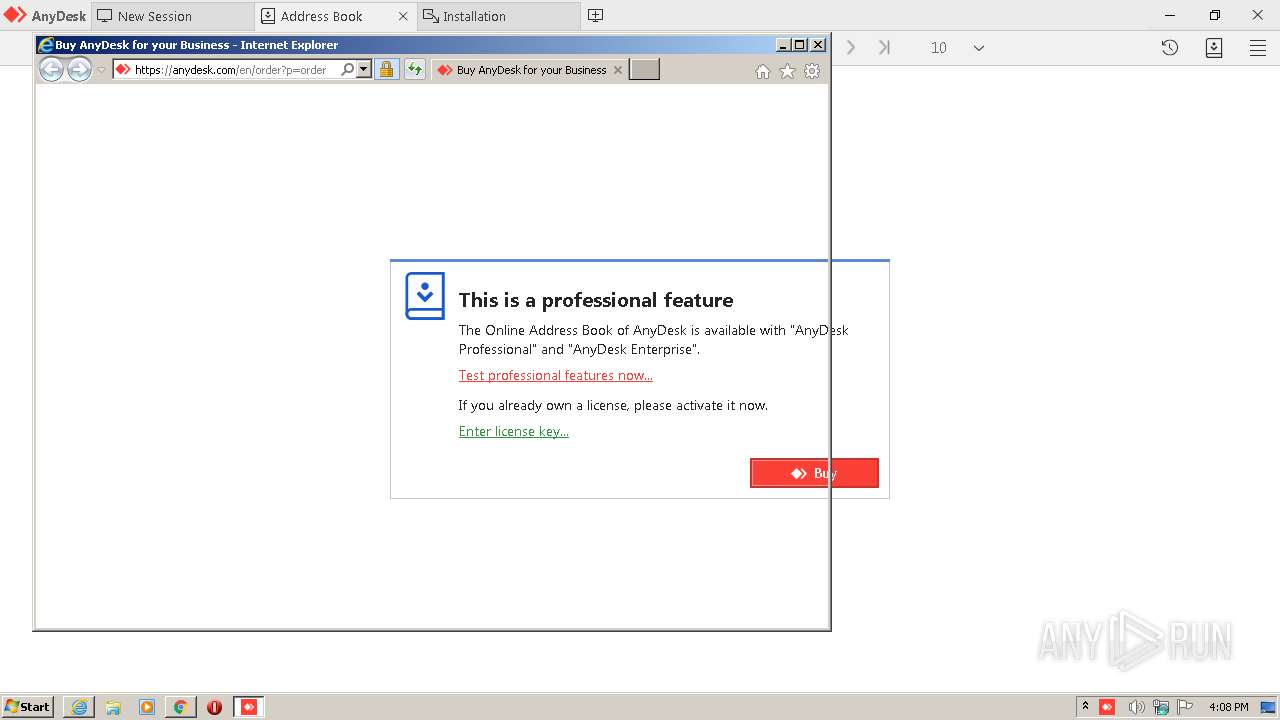
Task: Click the anydesk.com URL field
Action: coord(230,69)
